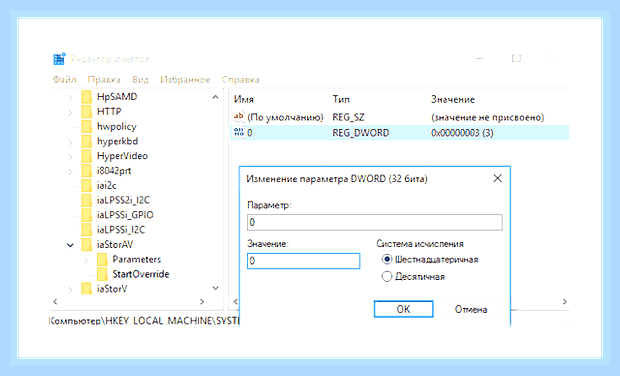Select the Десятичная radio button
The image size is (620, 376).
[x=387, y=276]
